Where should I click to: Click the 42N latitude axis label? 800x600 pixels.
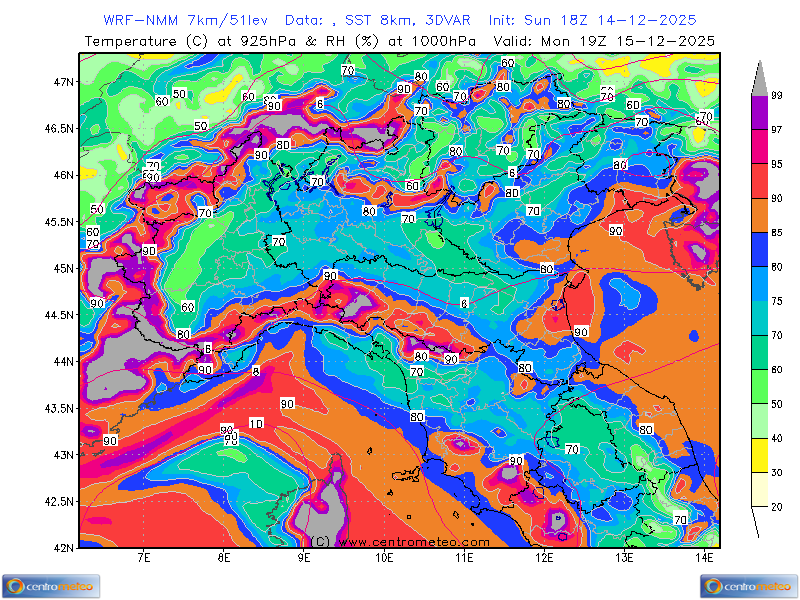click(63, 547)
